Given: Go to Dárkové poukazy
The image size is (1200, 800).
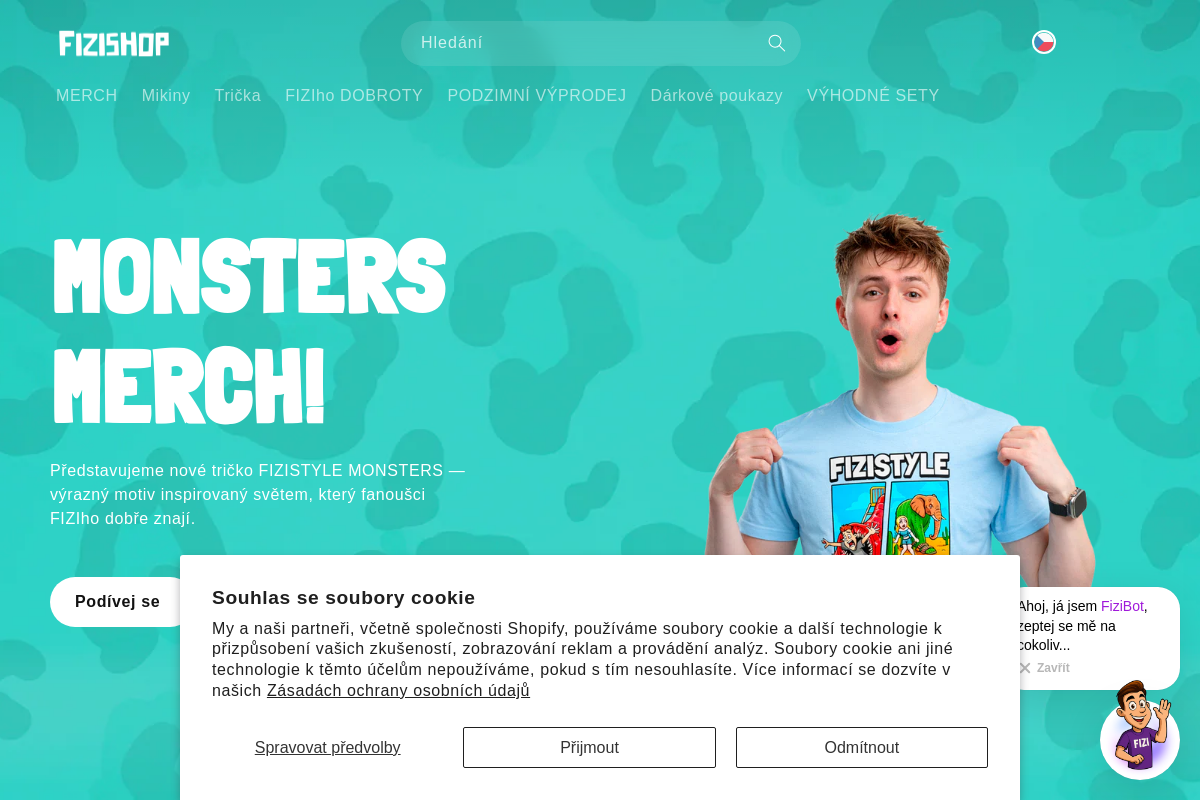Looking at the screenshot, I should click(x=717, y=96).
